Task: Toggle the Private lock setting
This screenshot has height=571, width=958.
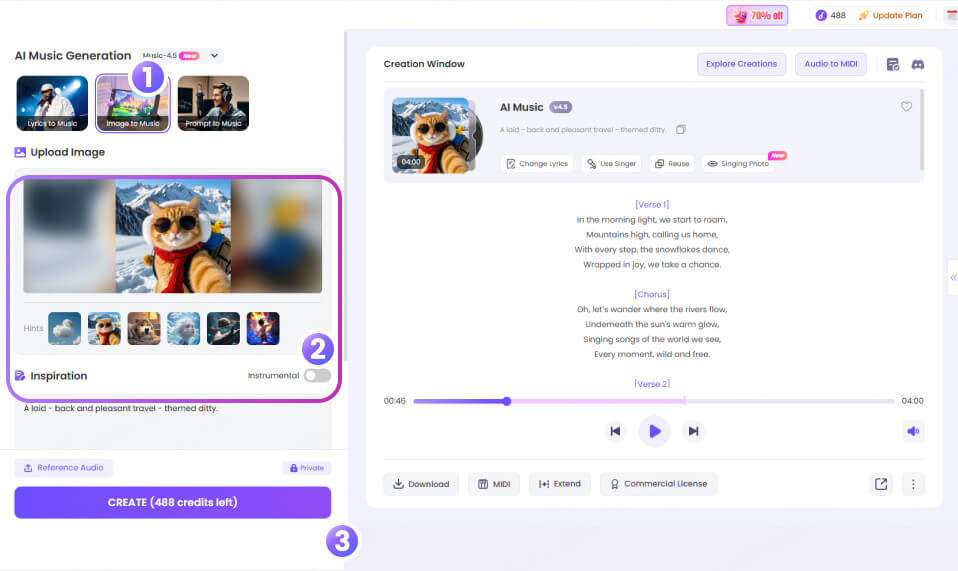Action: coord(307,467)
